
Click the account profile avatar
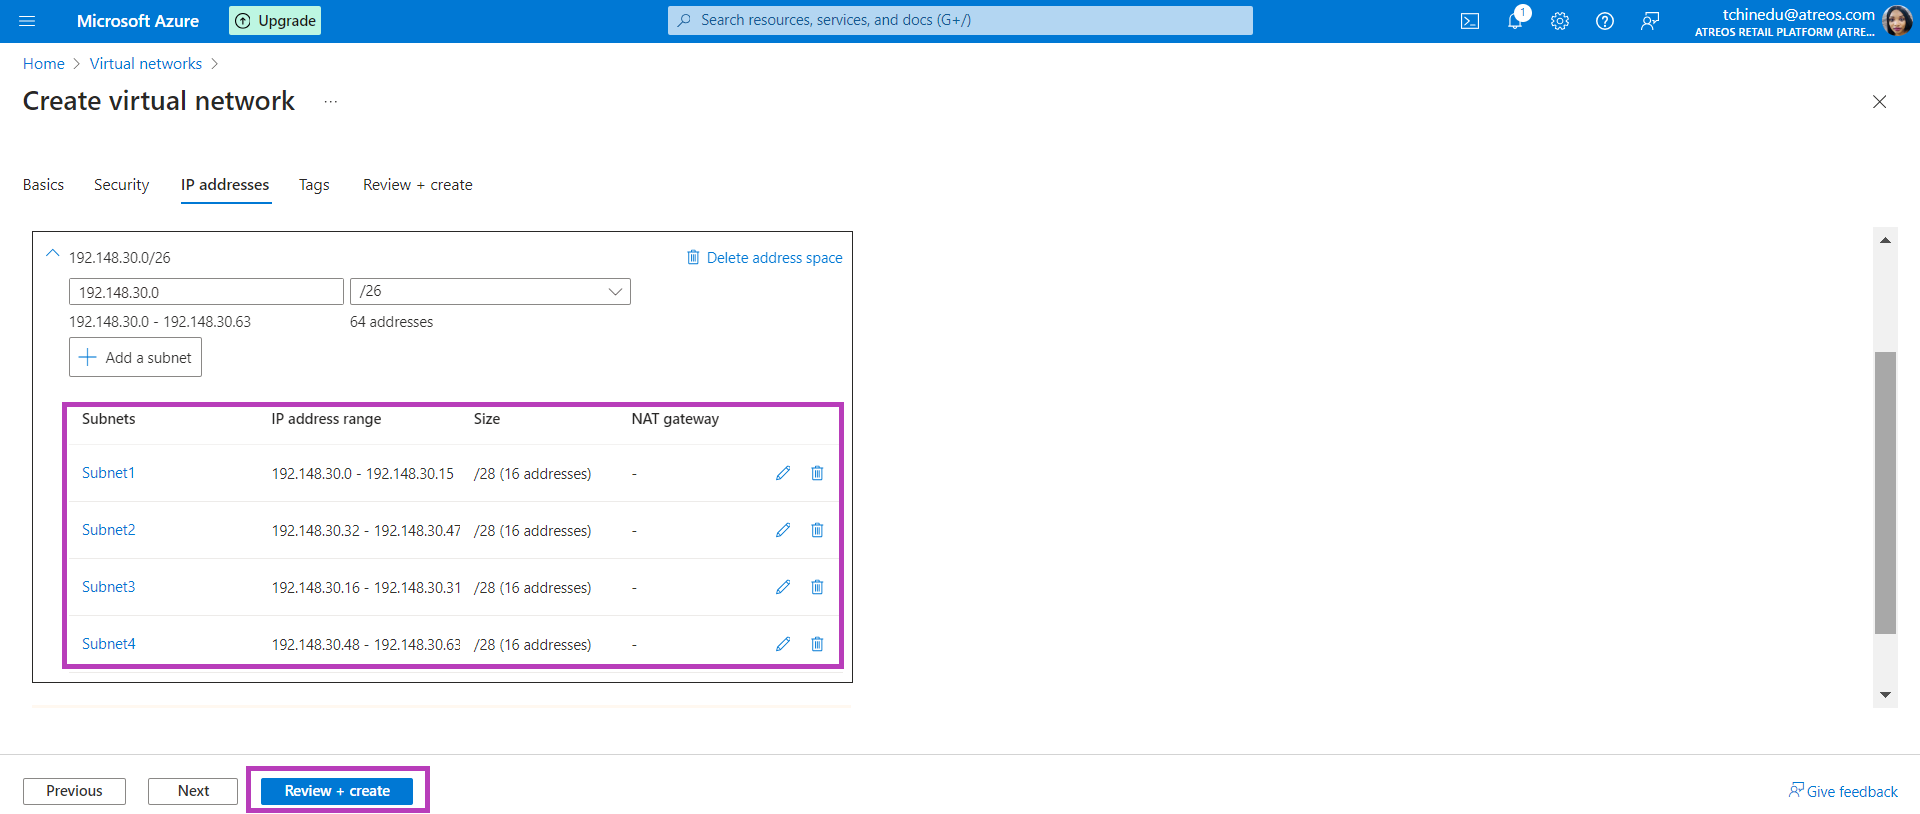(1897, 21)
